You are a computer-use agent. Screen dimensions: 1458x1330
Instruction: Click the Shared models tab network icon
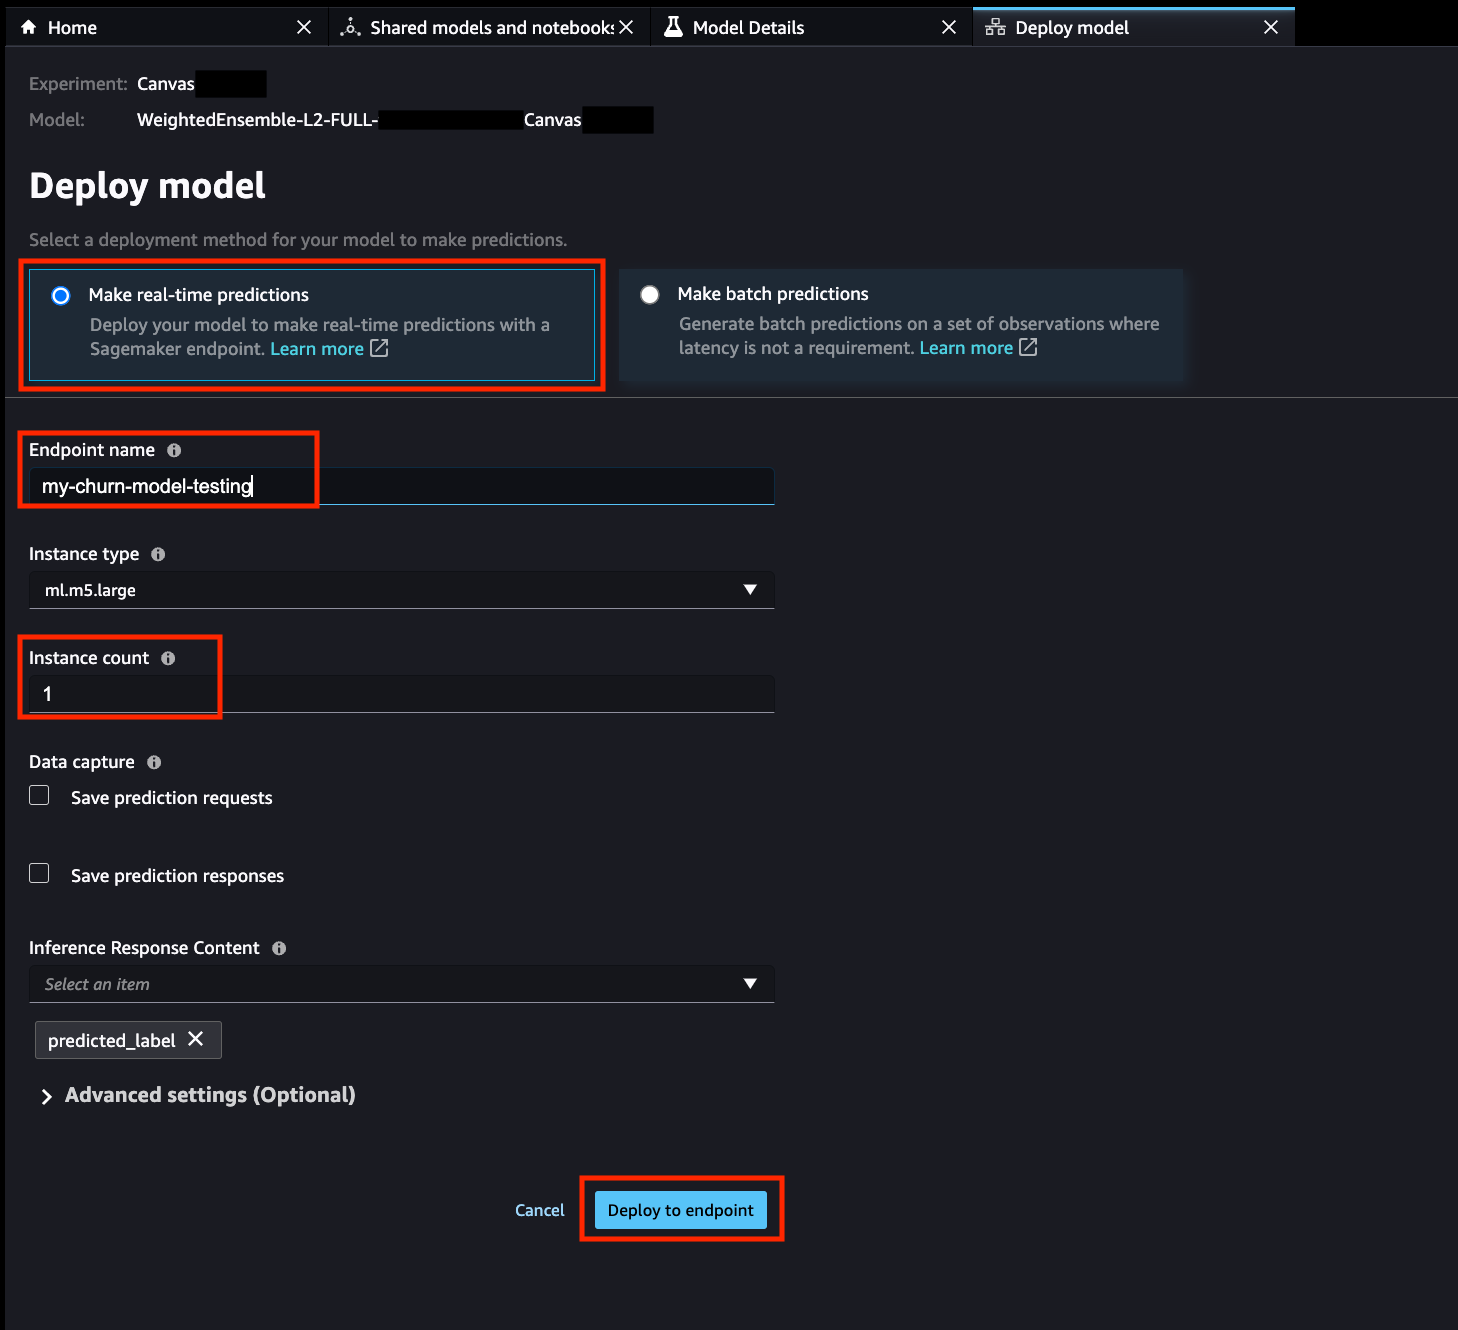(x=350, y=27)
